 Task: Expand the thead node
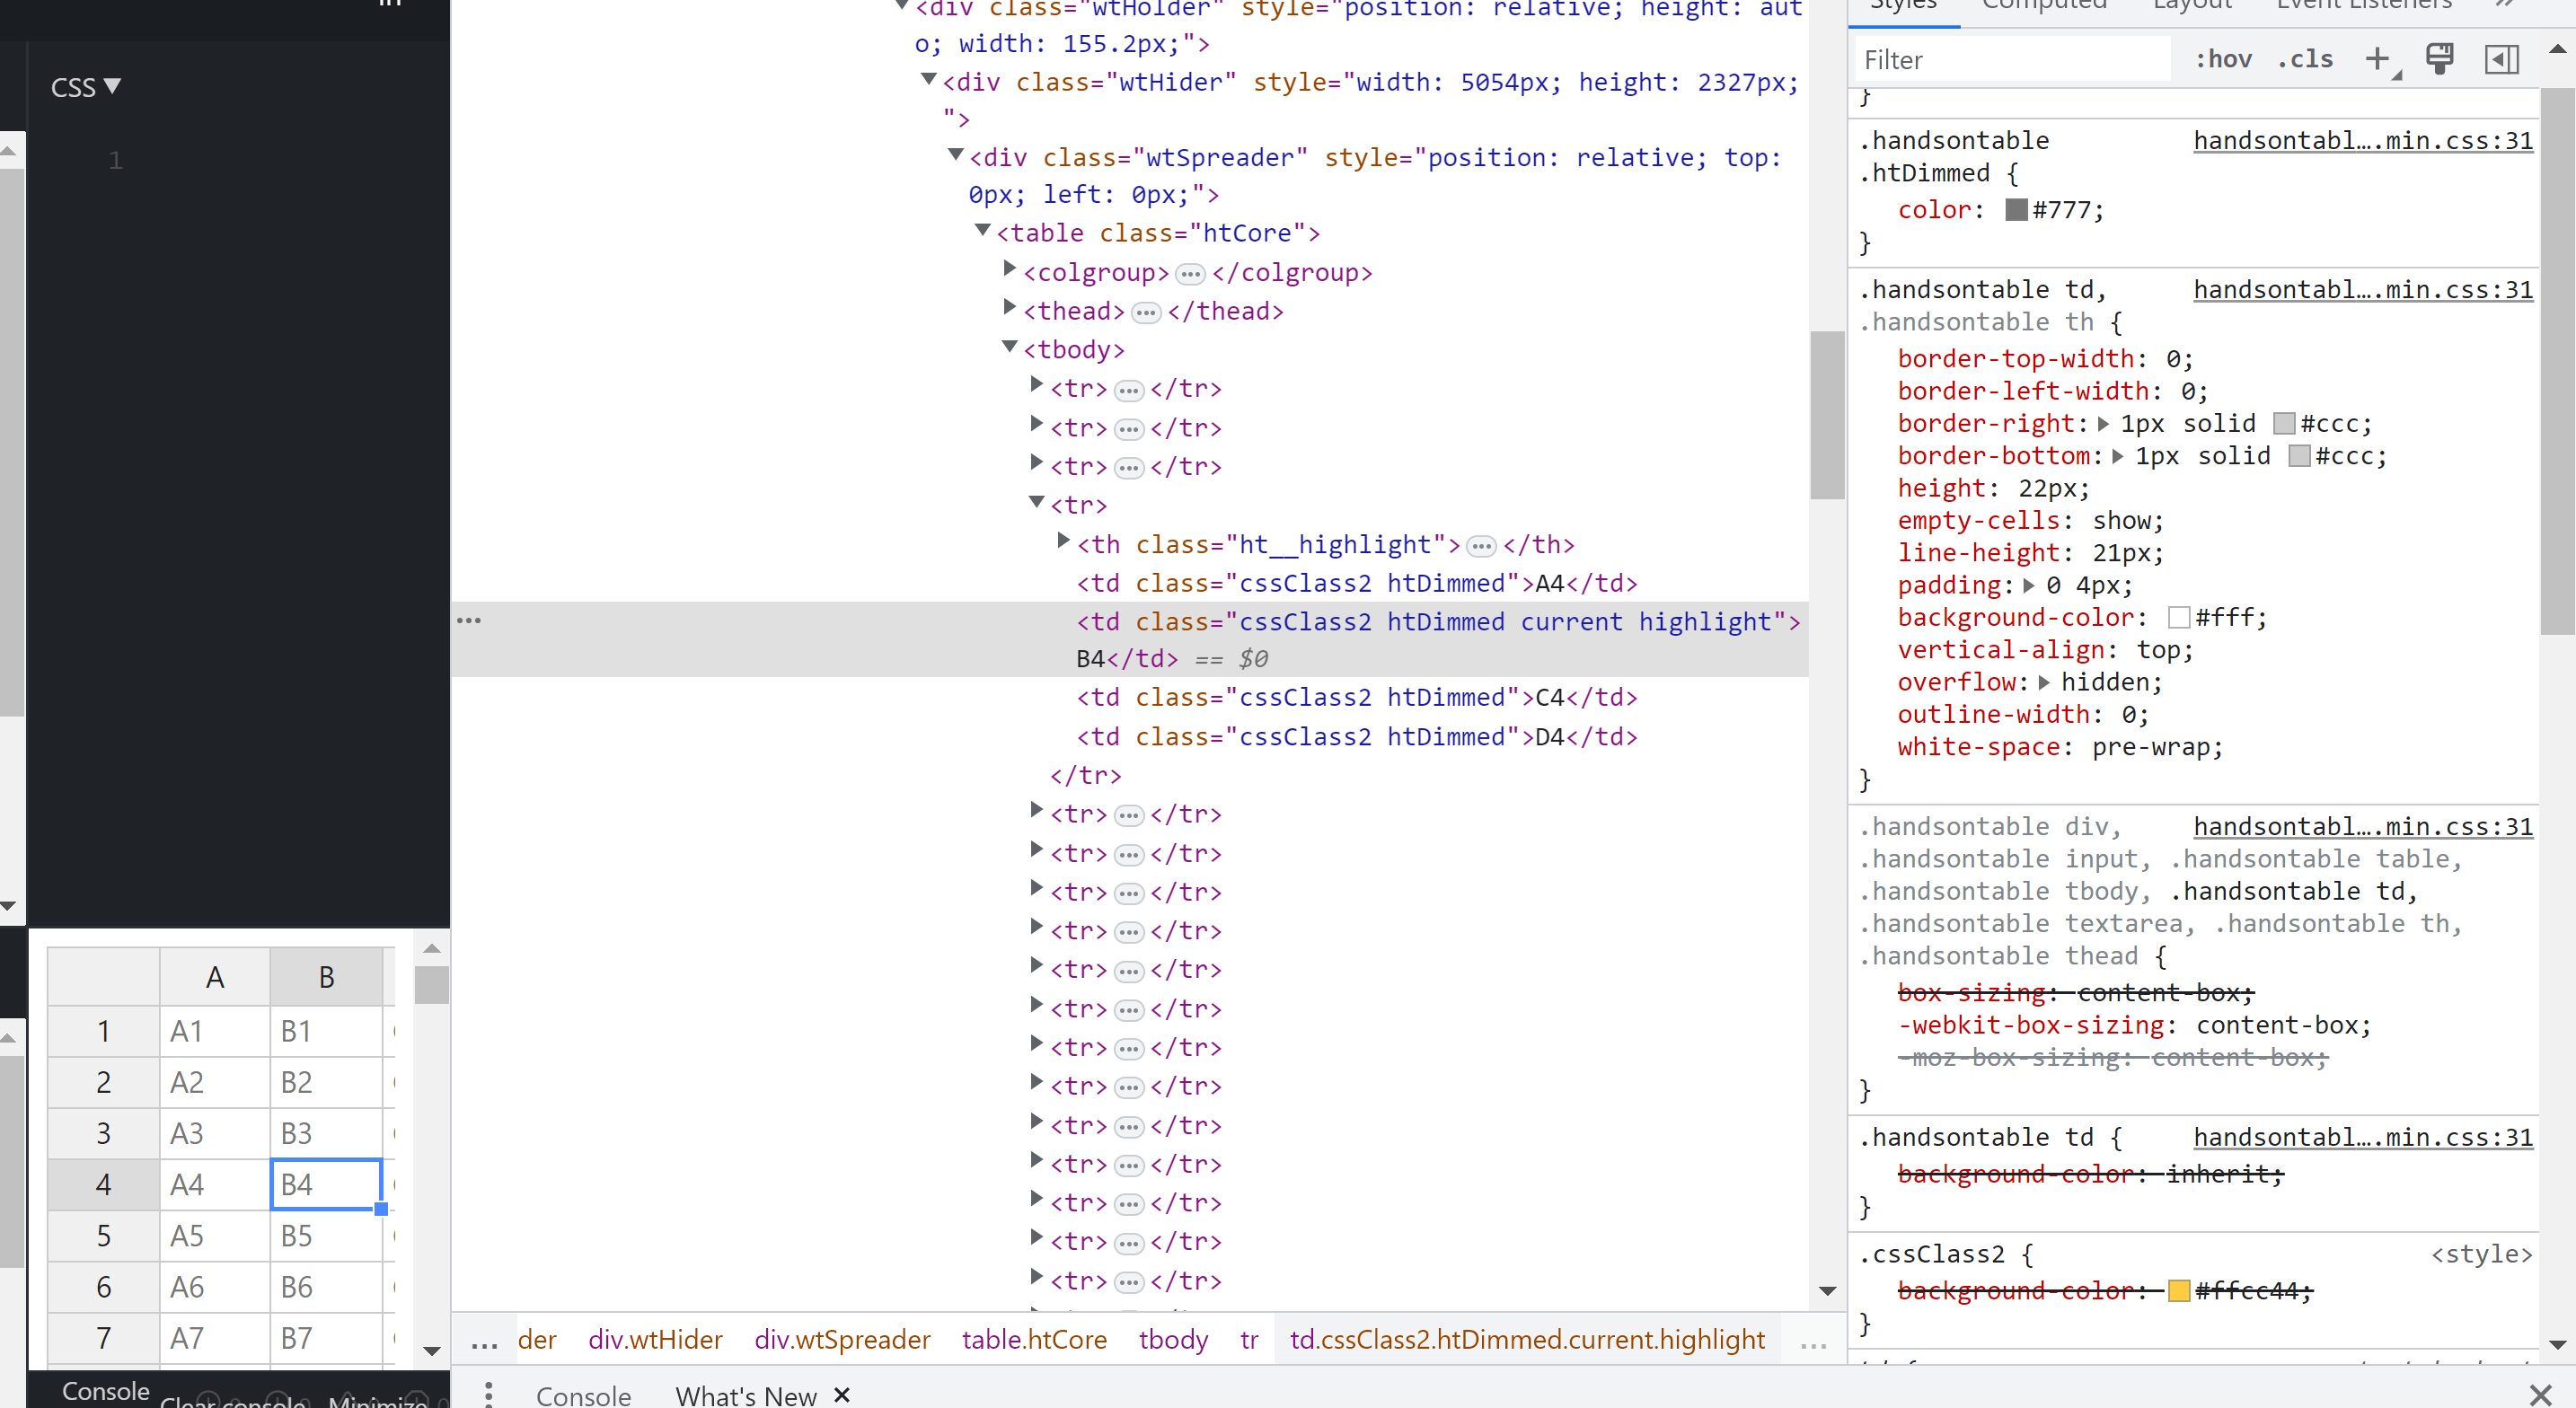click(1010, 308)
